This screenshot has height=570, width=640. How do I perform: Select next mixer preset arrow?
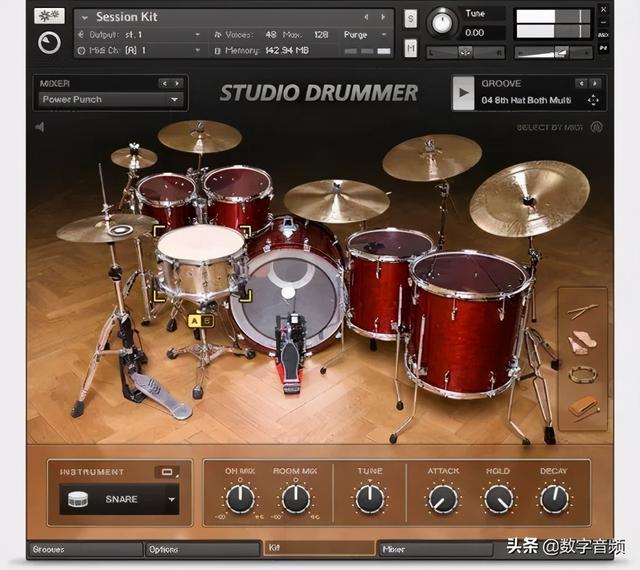click(177, 84)
